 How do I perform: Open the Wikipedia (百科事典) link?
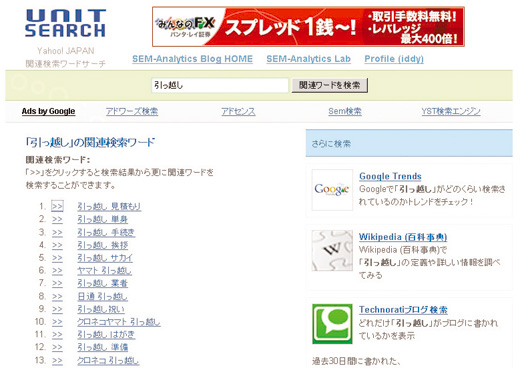[403, 237]
